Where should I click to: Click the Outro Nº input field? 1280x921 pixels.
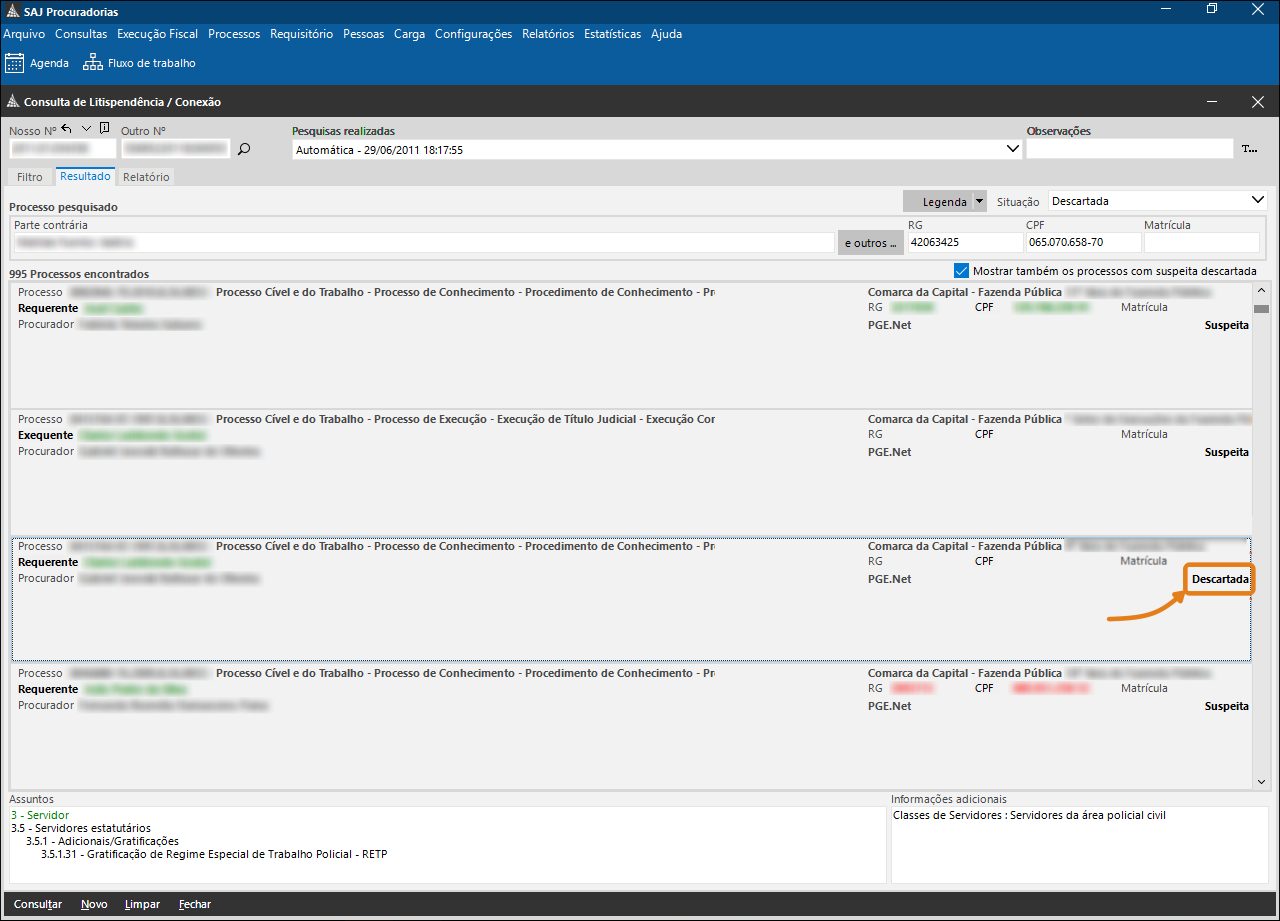pyautogui.click(x=176, y=149)
